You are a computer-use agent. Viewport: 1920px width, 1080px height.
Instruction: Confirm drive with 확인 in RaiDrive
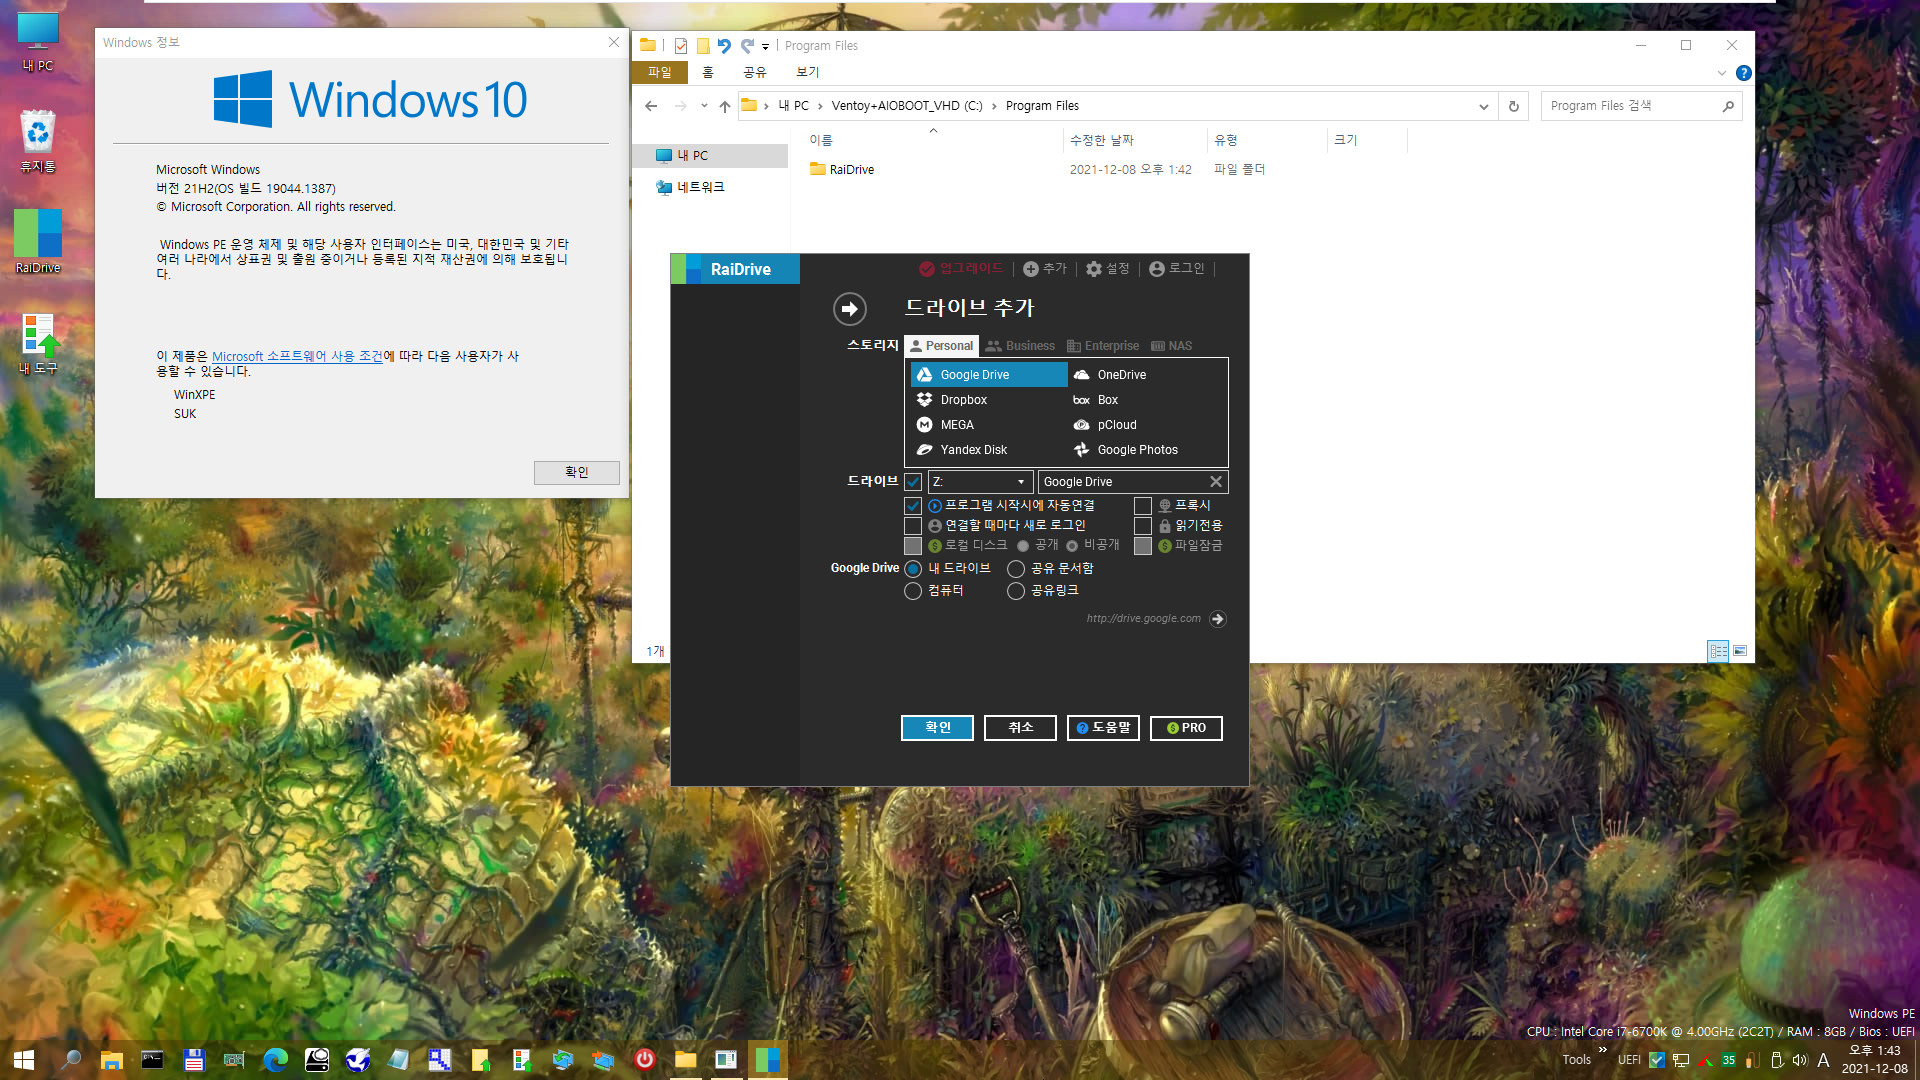[937, 728]
